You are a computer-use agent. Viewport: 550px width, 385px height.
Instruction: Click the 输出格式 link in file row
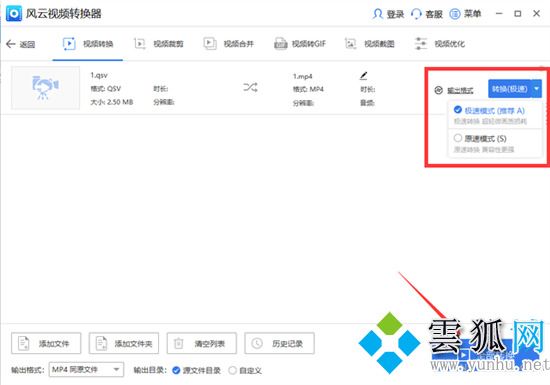[460, 90]
